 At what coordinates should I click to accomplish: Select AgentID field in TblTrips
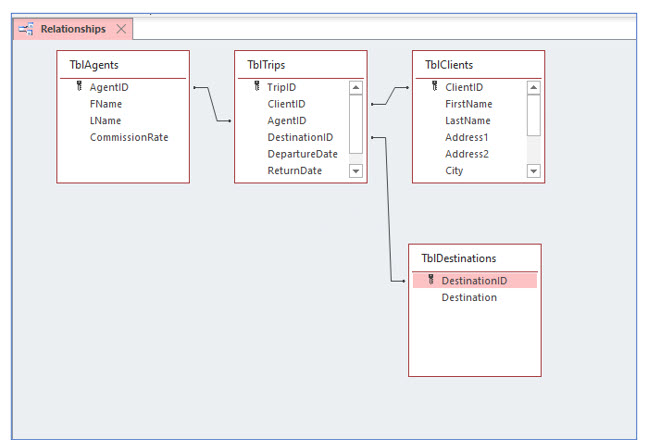click(x=287, y=121)
